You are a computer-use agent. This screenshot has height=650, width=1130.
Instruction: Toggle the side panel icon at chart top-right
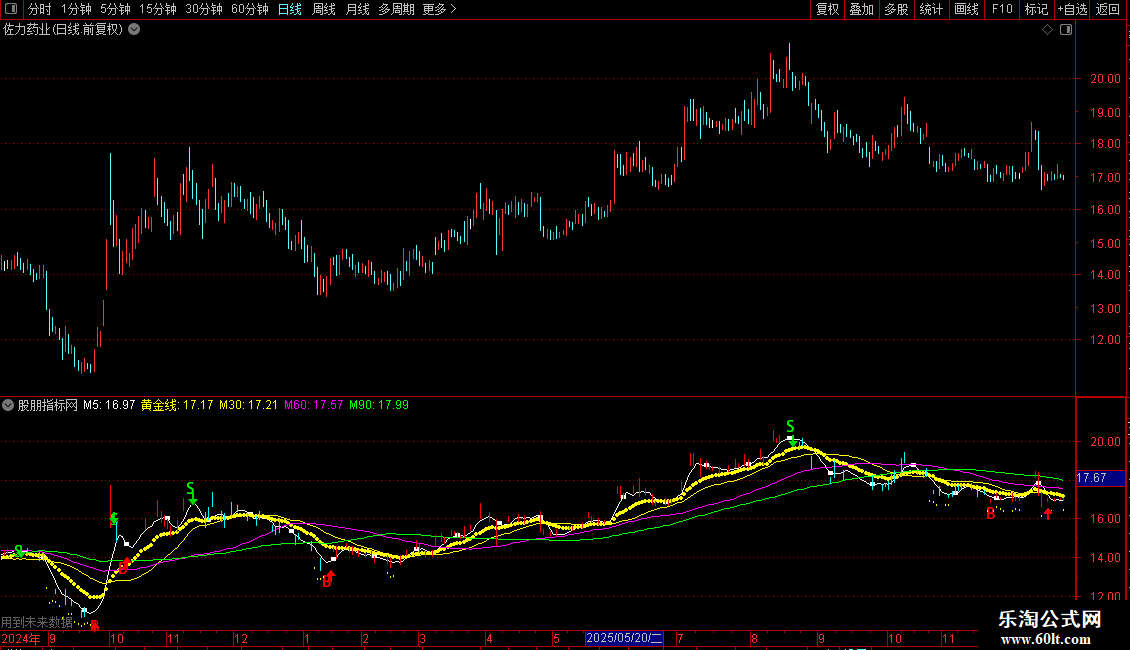coord(1066,30)
